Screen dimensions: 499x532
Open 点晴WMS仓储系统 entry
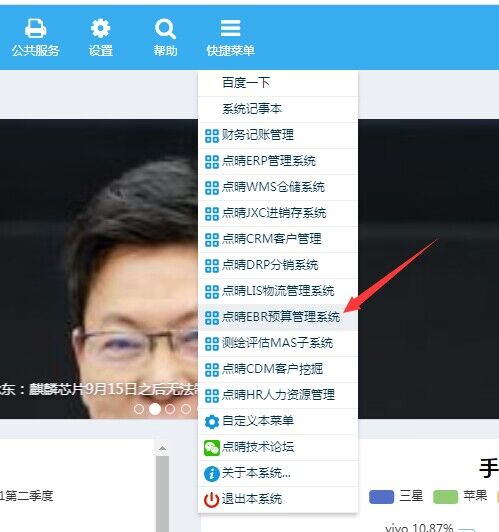click(278, 187)
